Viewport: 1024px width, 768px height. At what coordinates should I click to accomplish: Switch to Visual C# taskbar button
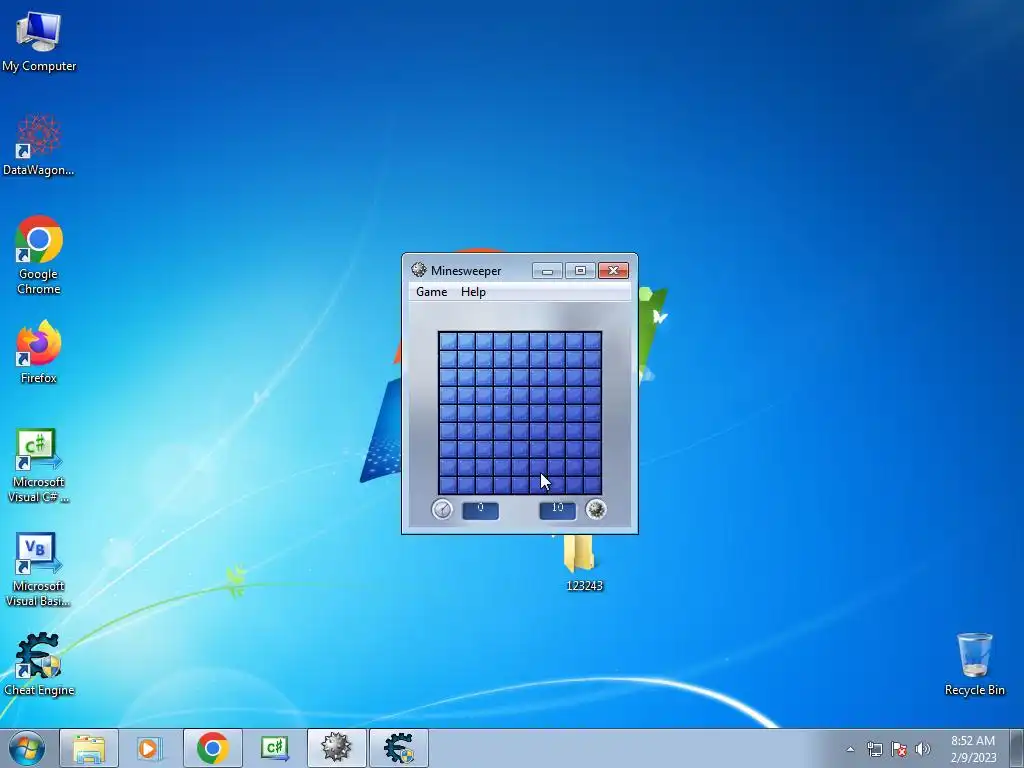click(x=274, y=748)
